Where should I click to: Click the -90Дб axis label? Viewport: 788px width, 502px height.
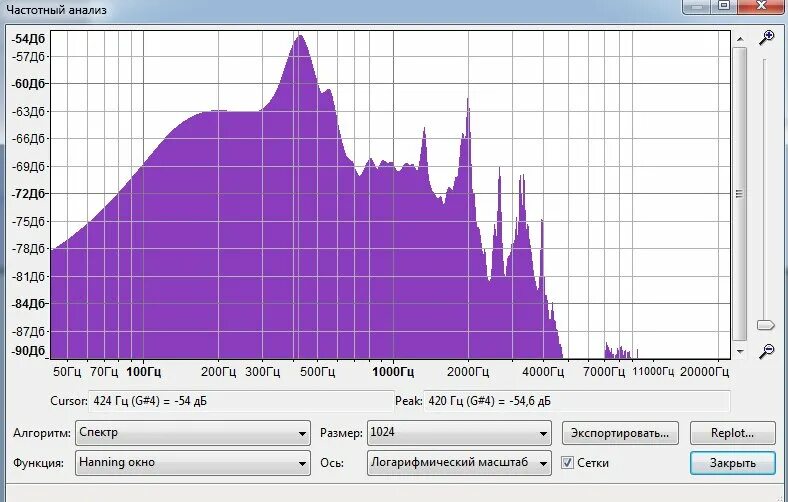click(x=28, y=351)
